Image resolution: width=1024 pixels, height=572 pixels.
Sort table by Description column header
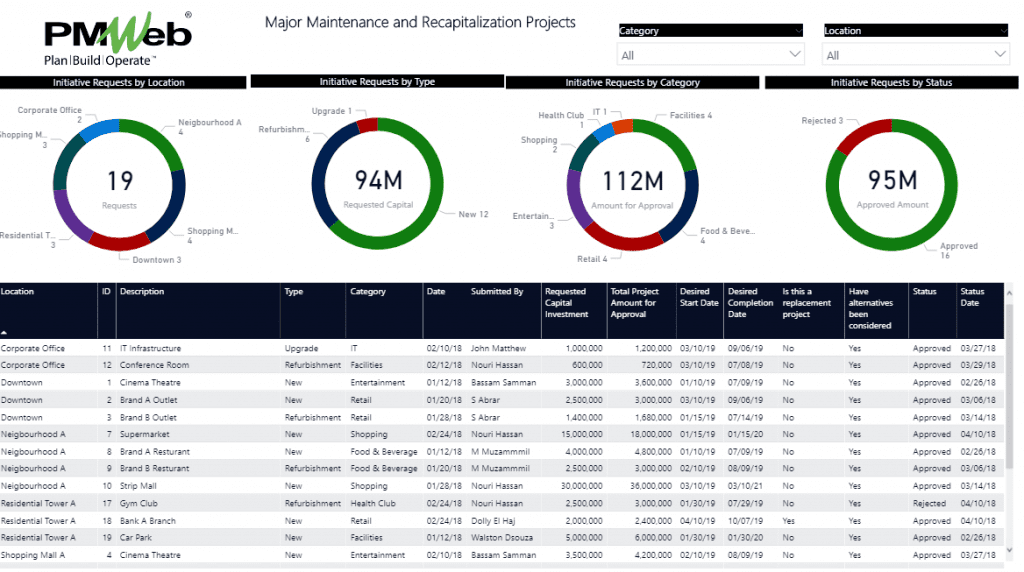(x=142, y=291)
